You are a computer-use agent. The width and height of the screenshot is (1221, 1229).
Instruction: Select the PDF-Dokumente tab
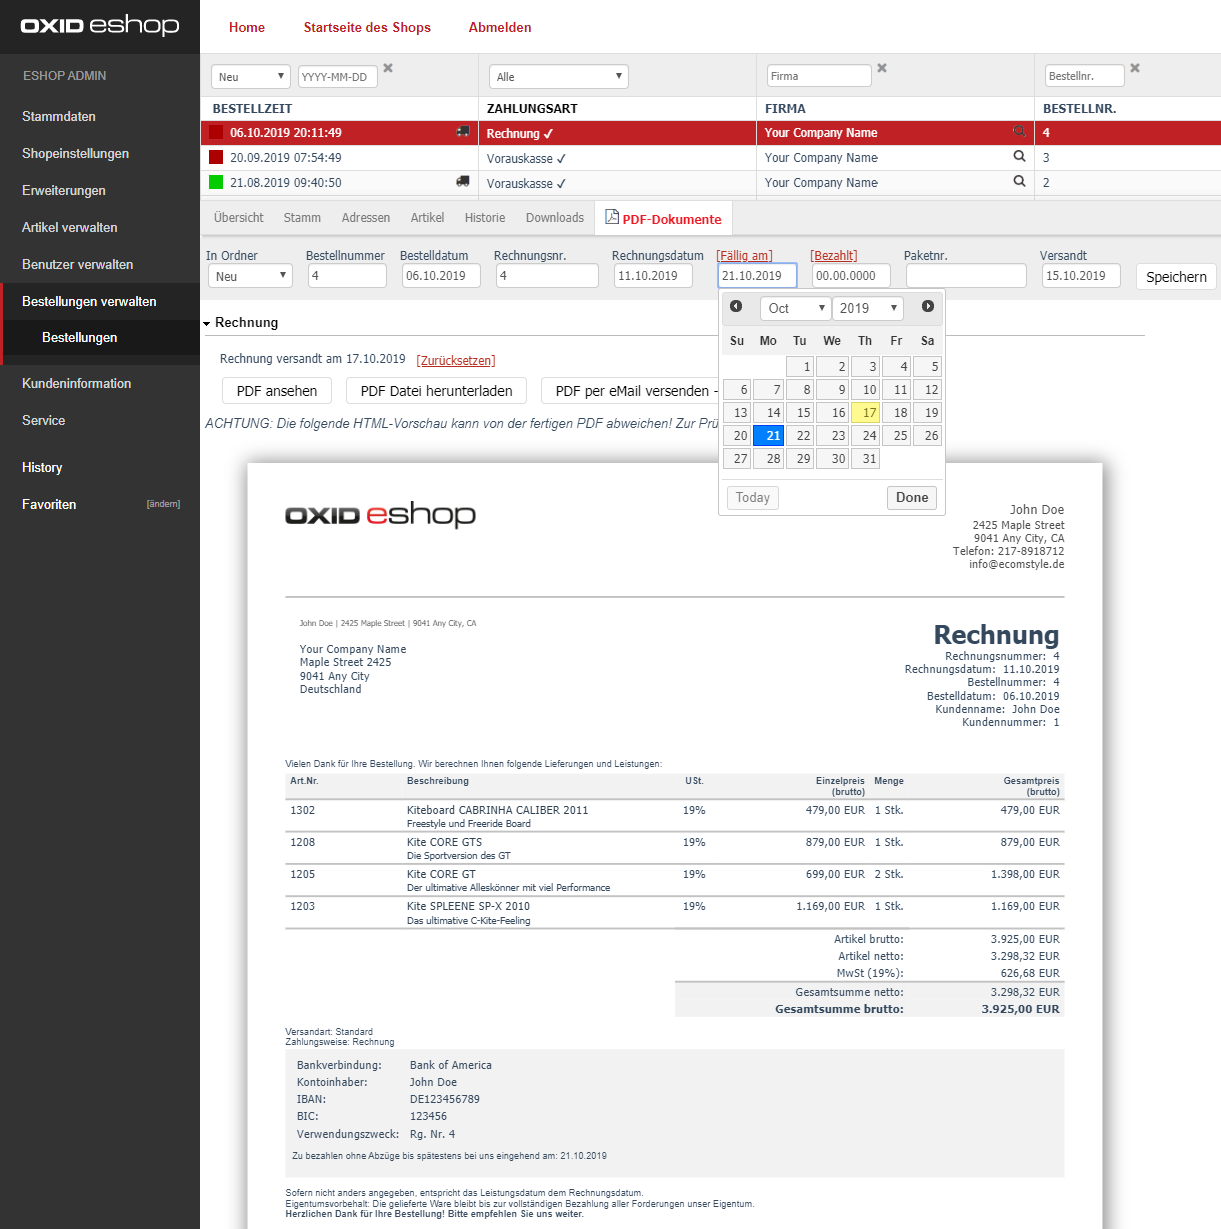coord(663,218)
